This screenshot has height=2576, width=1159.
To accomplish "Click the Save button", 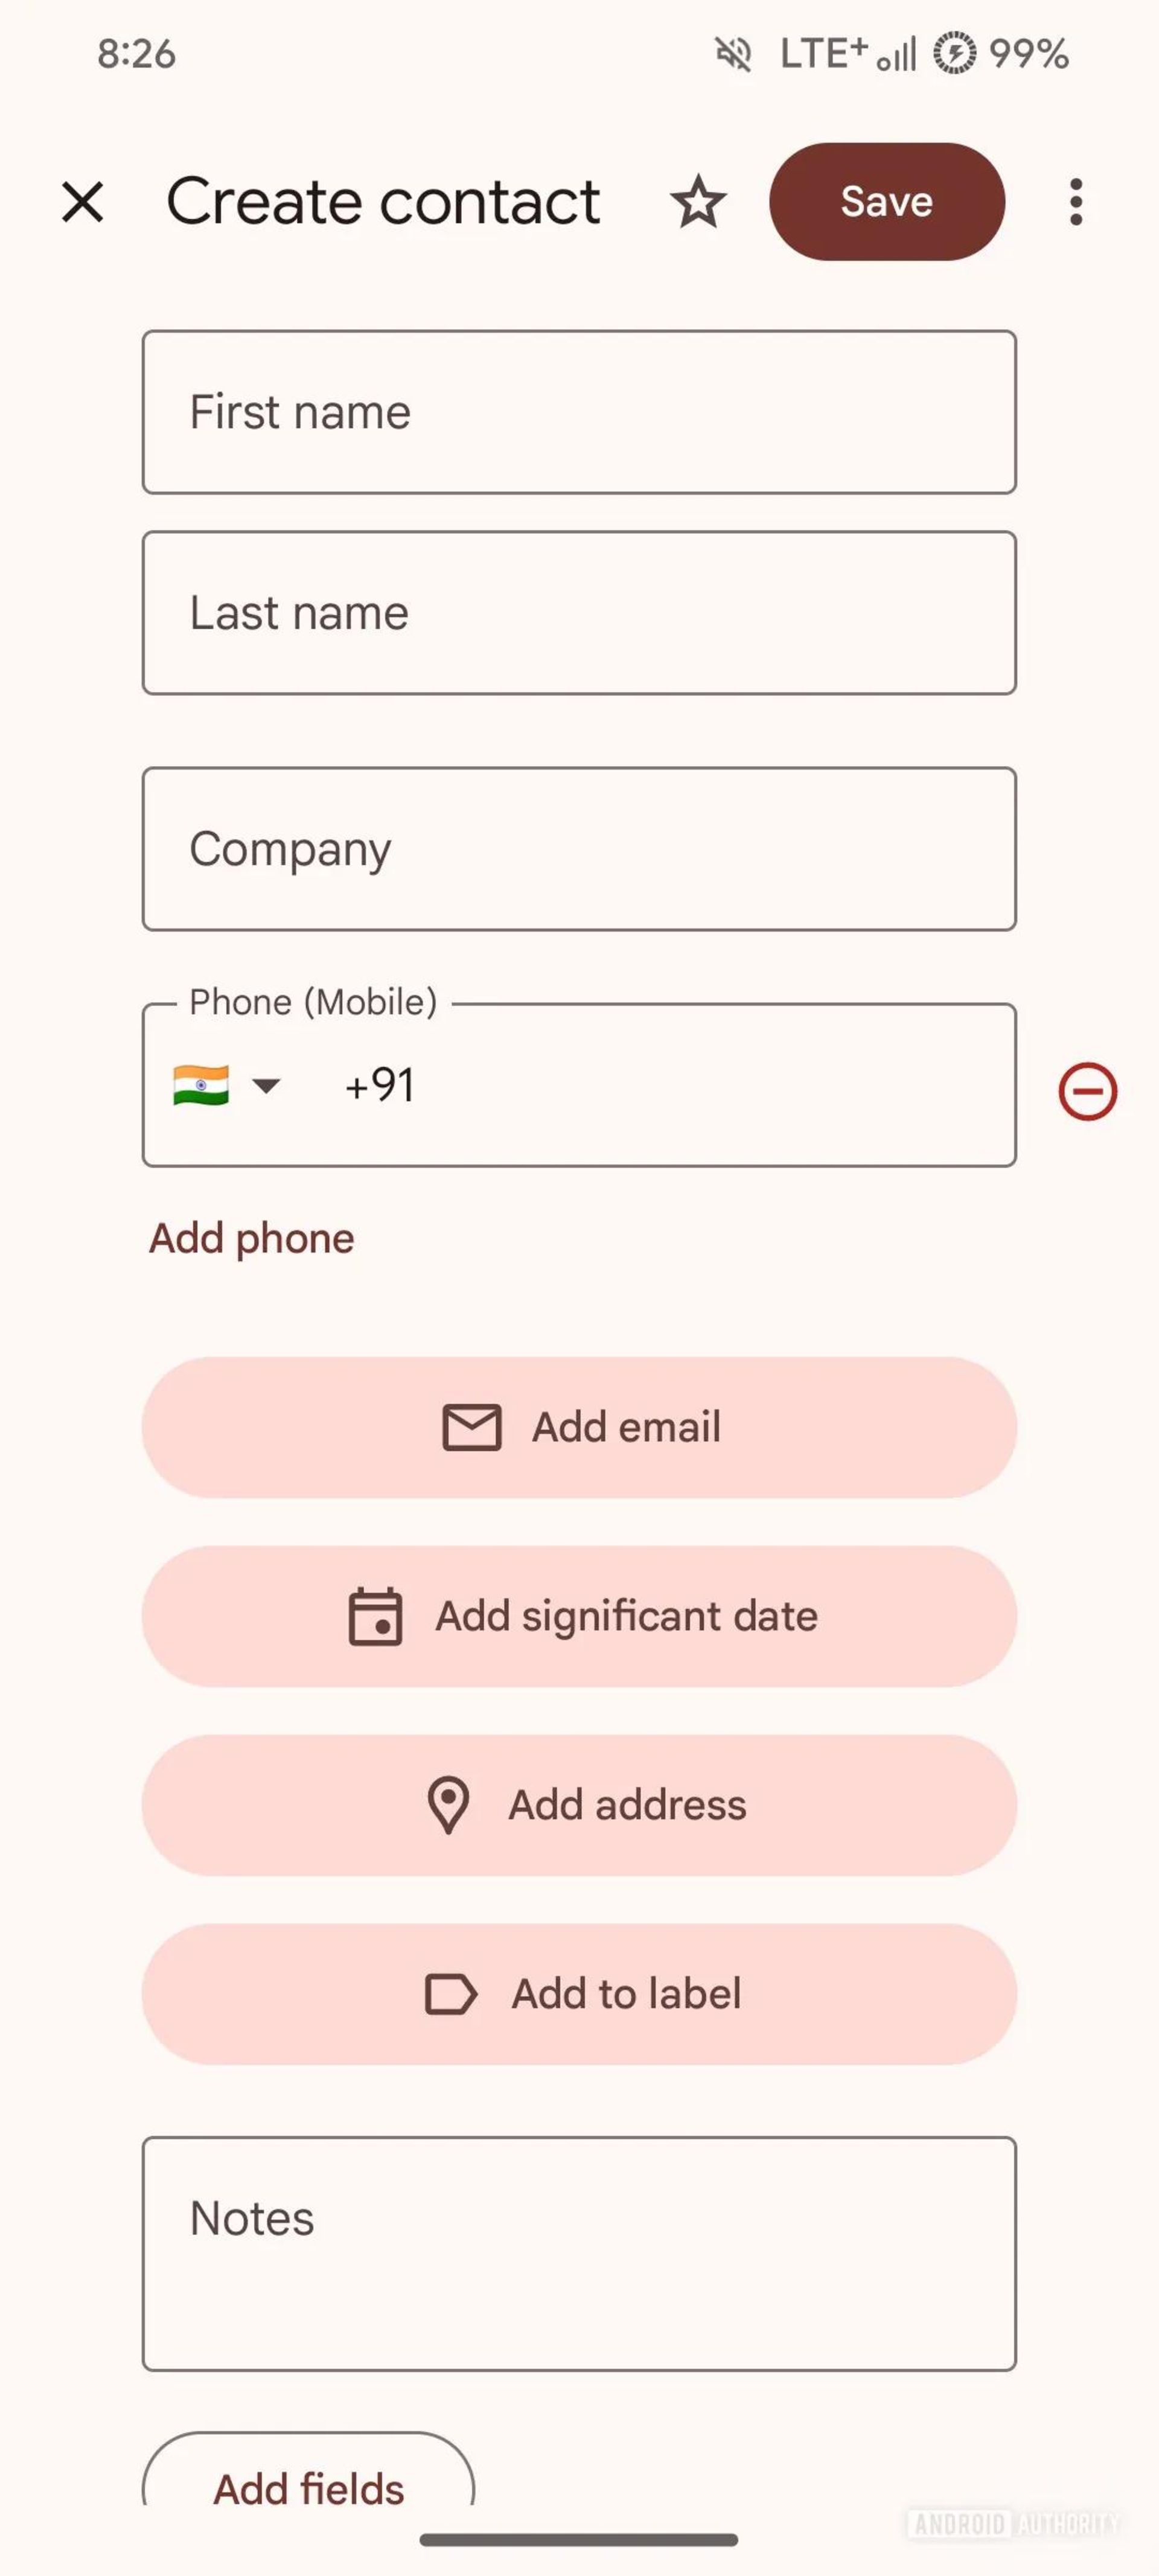I will click(x=887, y=200).
